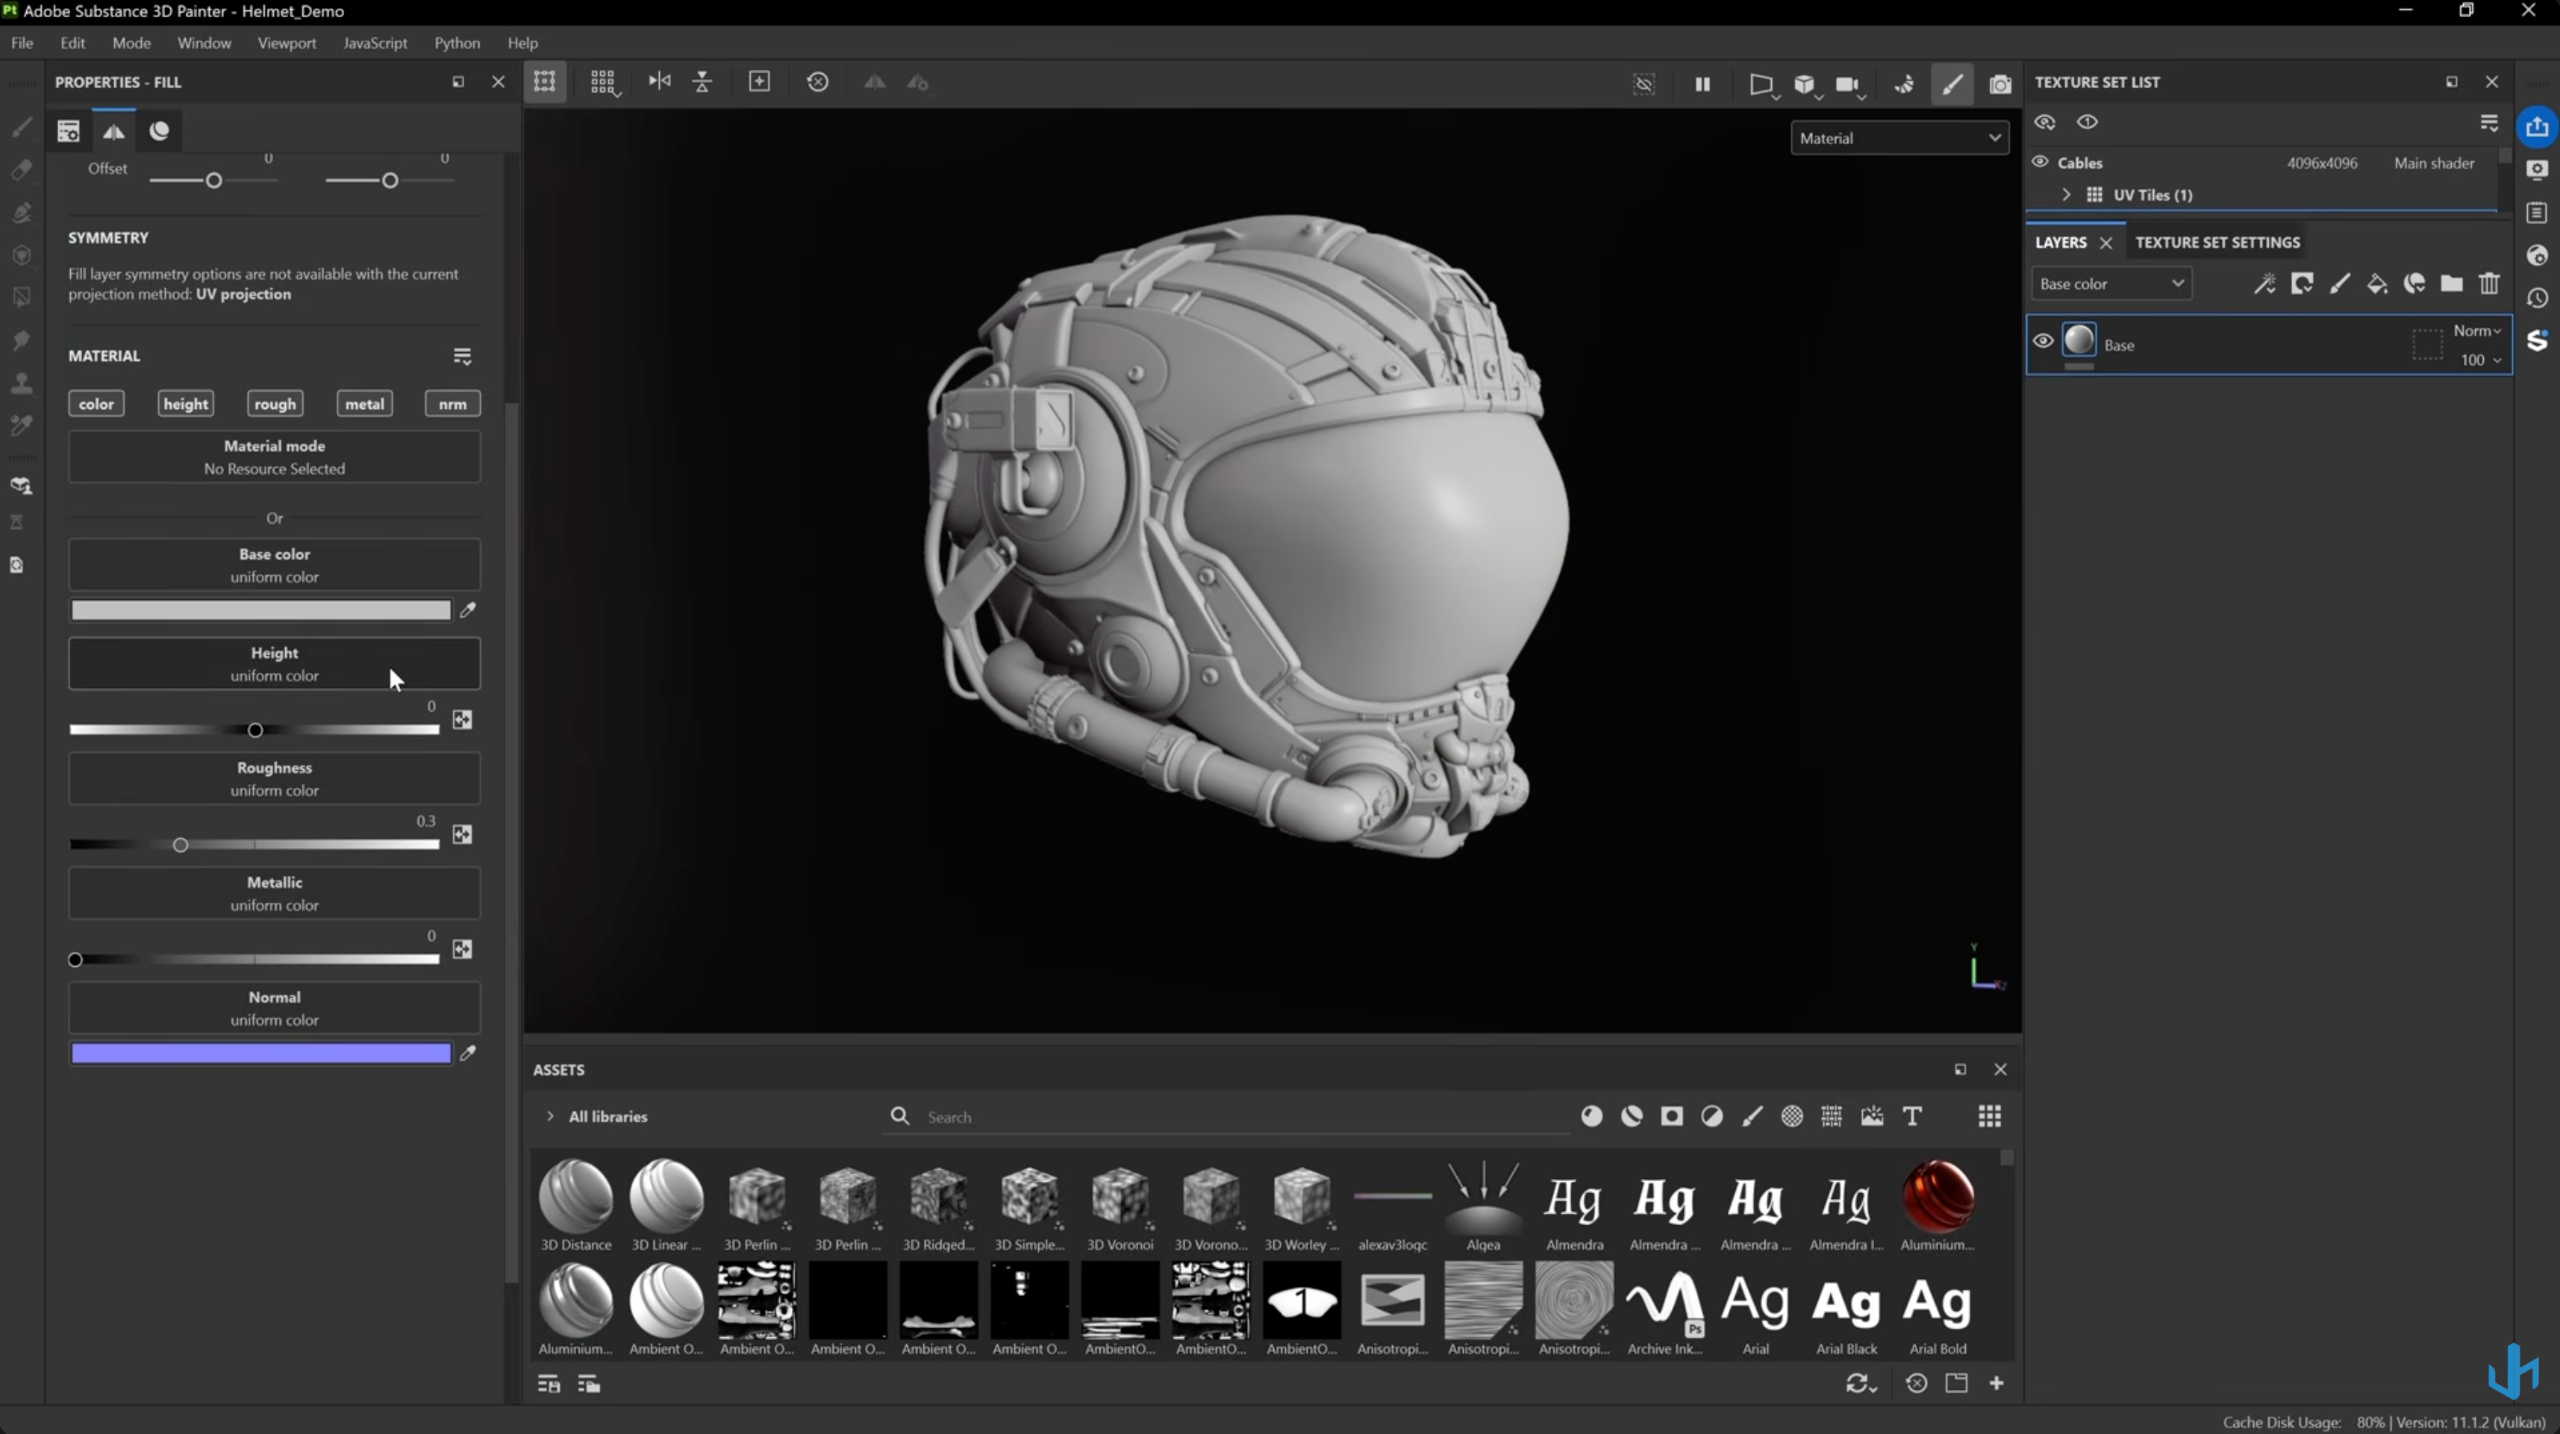Pause rendering with the pause icon
2560x1434 pixels.
tap(1702, 84)
